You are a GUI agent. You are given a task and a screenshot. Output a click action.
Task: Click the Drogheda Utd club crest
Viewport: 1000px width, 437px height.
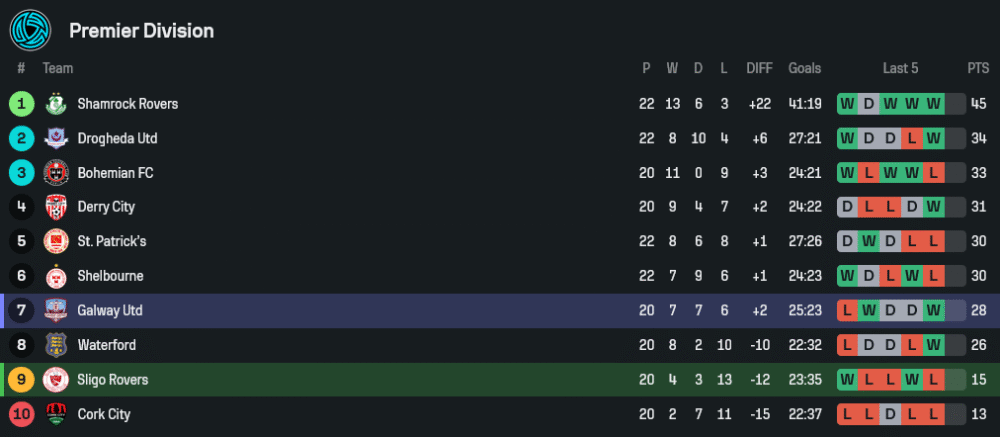click(56, 138)
